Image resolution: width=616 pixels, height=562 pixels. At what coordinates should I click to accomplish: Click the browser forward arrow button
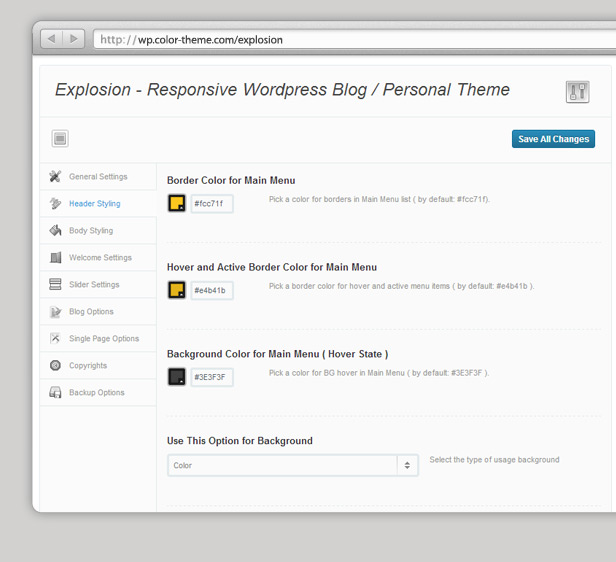click(x=73, y=39)
